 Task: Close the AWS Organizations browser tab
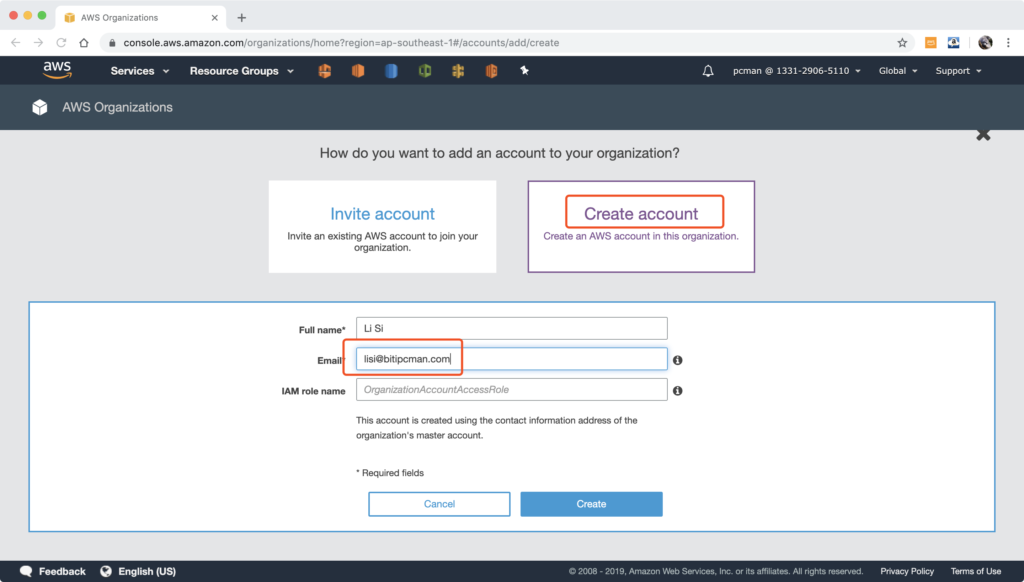tap(214, 18)
